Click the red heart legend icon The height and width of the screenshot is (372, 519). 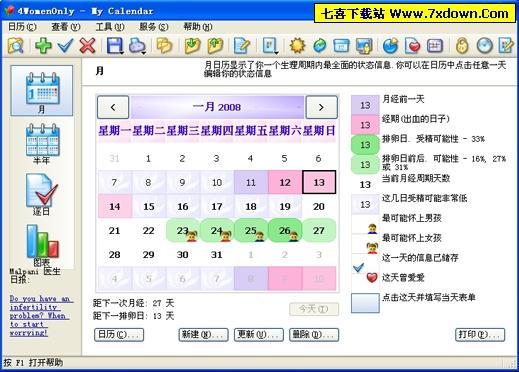click(x=372, y=277)
